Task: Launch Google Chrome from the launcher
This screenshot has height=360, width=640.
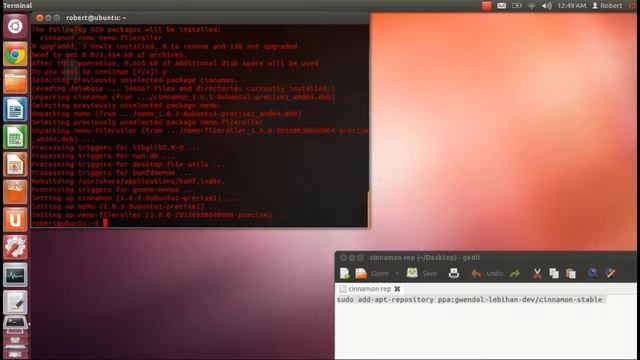Action: pos(15,54)
